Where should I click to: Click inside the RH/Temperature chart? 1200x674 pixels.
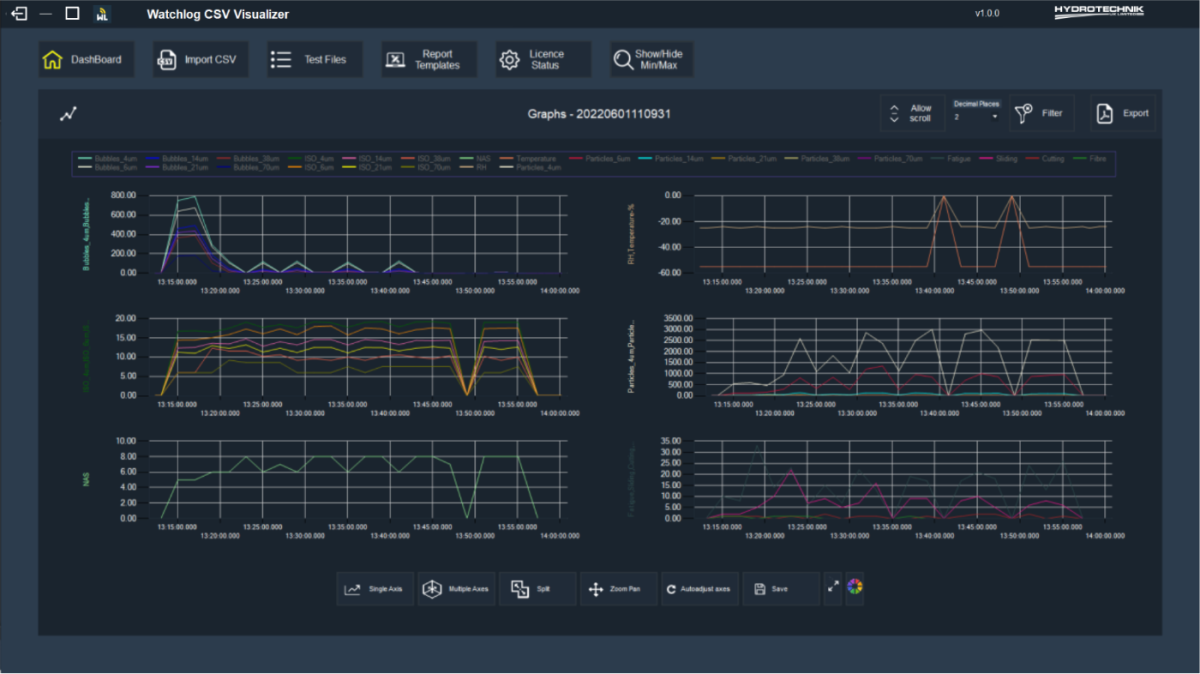(x=903, y=233)
